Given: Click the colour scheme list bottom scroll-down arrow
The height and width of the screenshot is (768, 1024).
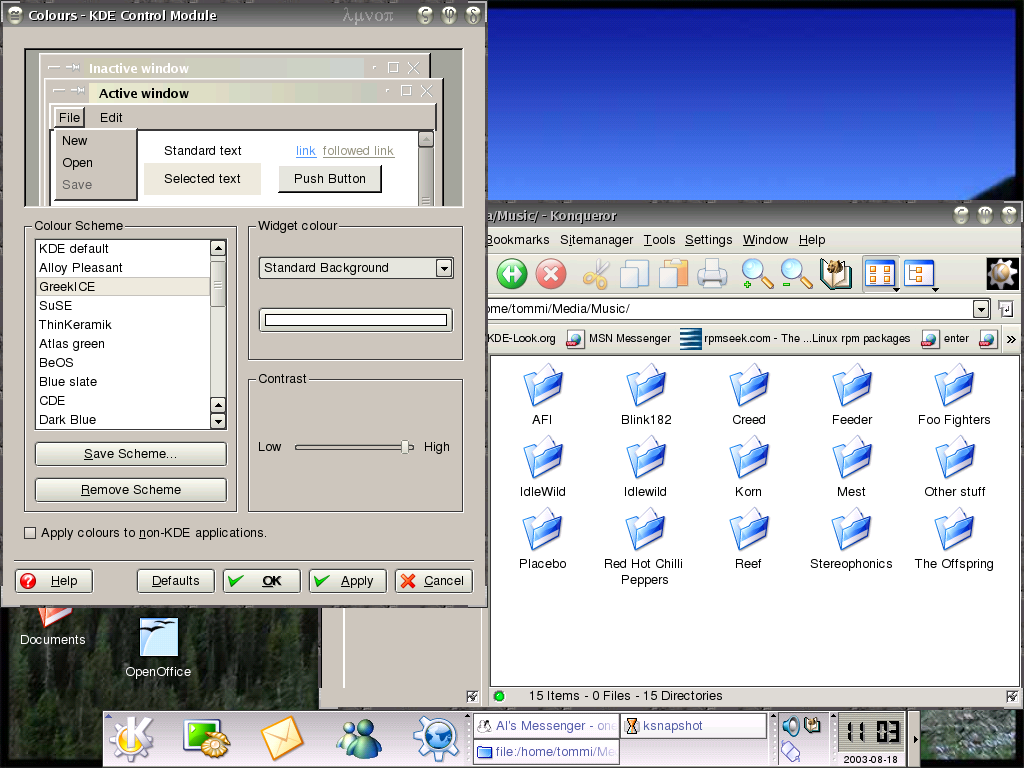Looking at the screenshot, I should (x=218, y=421).
